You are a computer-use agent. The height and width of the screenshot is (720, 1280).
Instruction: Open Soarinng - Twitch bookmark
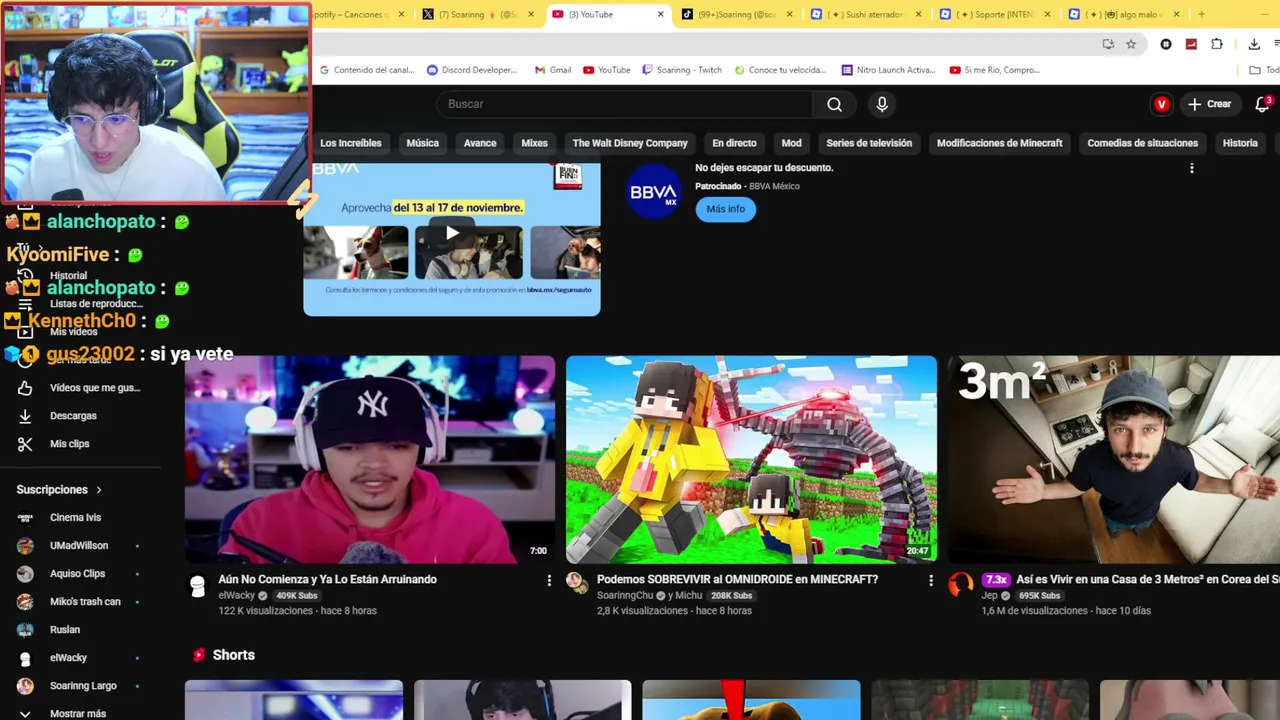[x=682, y=70]
